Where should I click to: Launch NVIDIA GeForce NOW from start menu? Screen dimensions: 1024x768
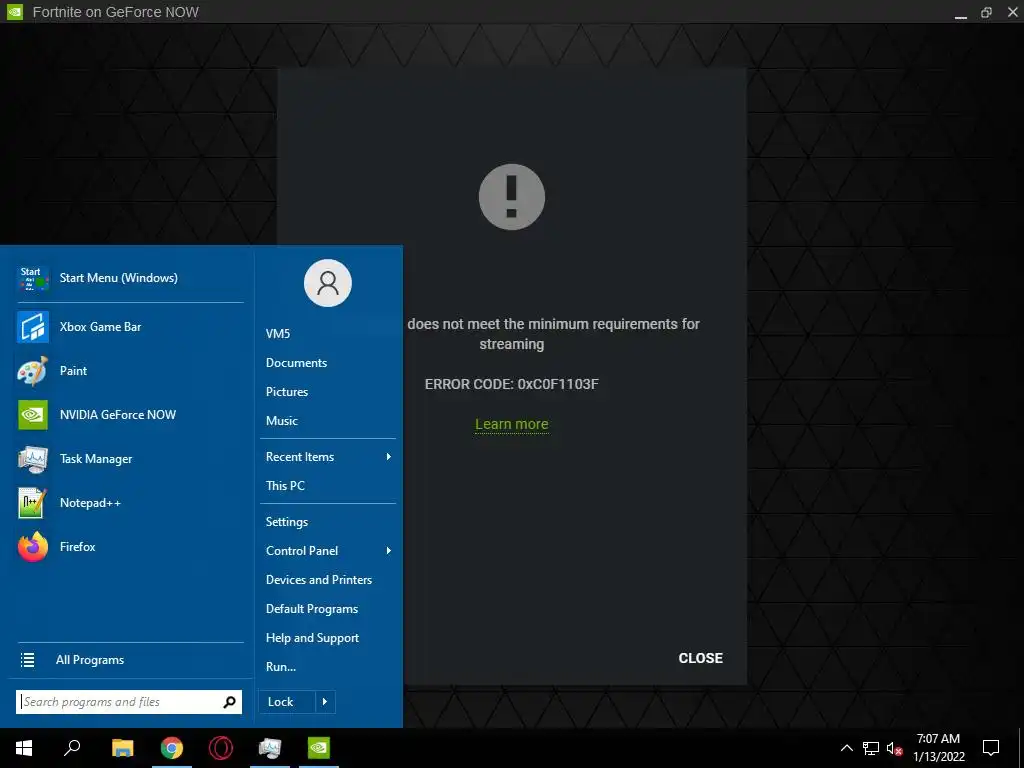click(130, 415)
